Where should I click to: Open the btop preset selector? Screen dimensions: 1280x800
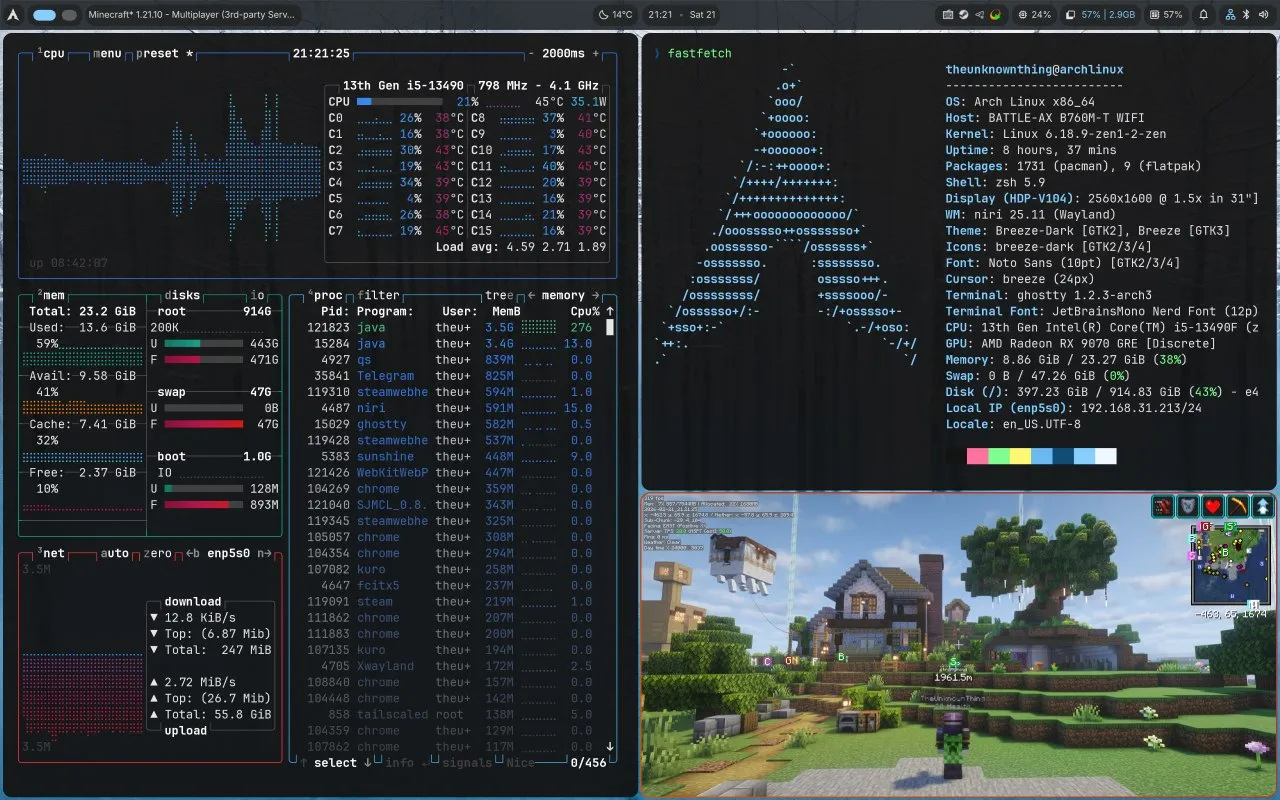coord(158,53)
